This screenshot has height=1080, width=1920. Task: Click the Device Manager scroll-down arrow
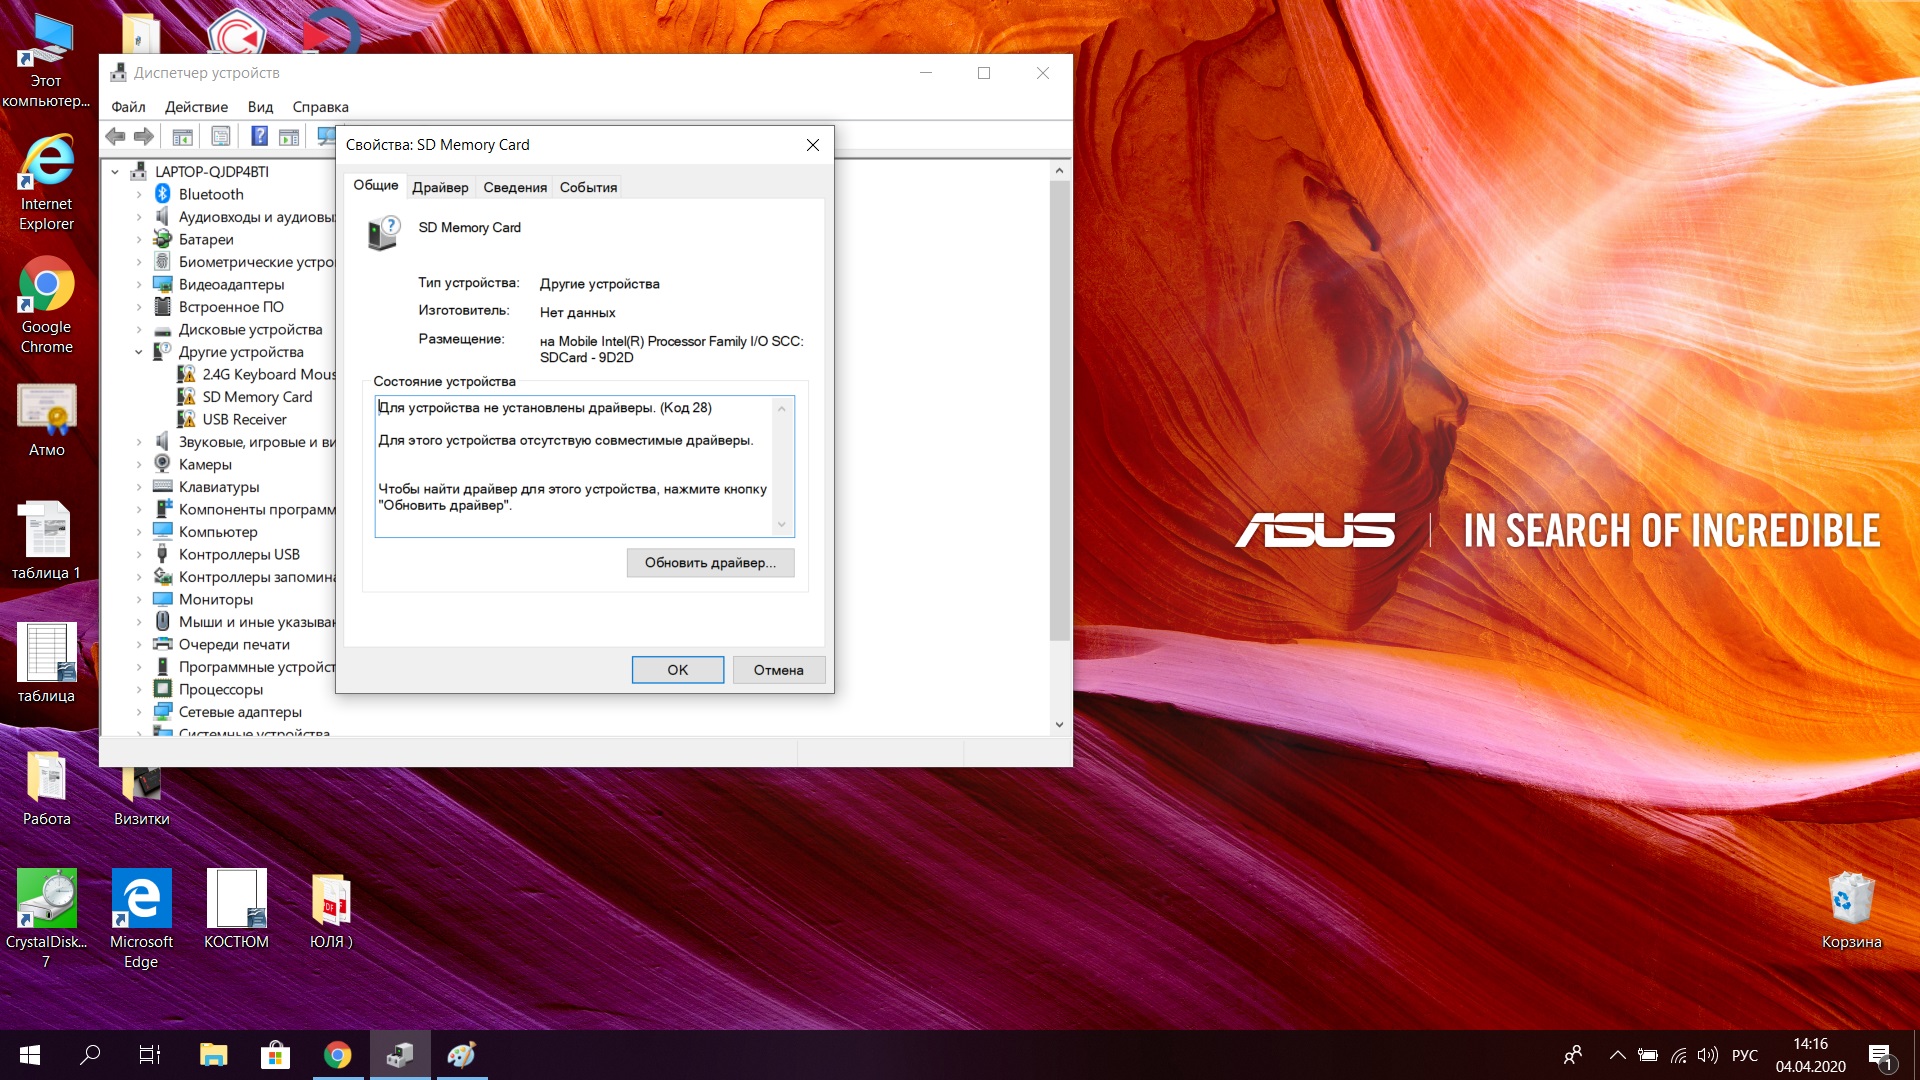click(1060, 725)
